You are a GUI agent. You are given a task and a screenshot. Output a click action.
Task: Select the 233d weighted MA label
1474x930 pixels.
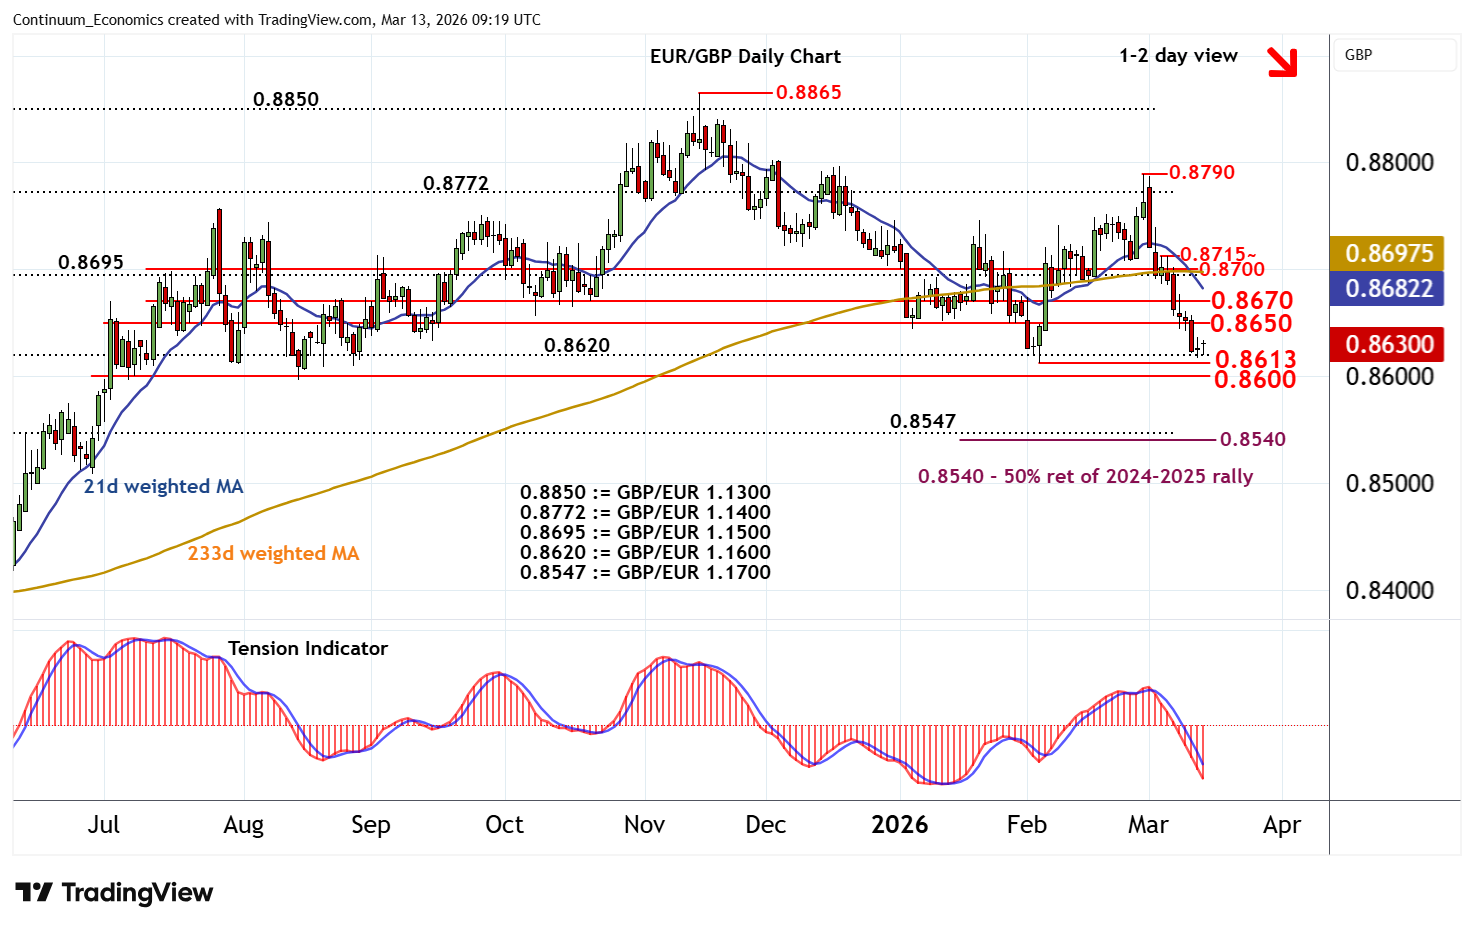(x=273, y=554)
